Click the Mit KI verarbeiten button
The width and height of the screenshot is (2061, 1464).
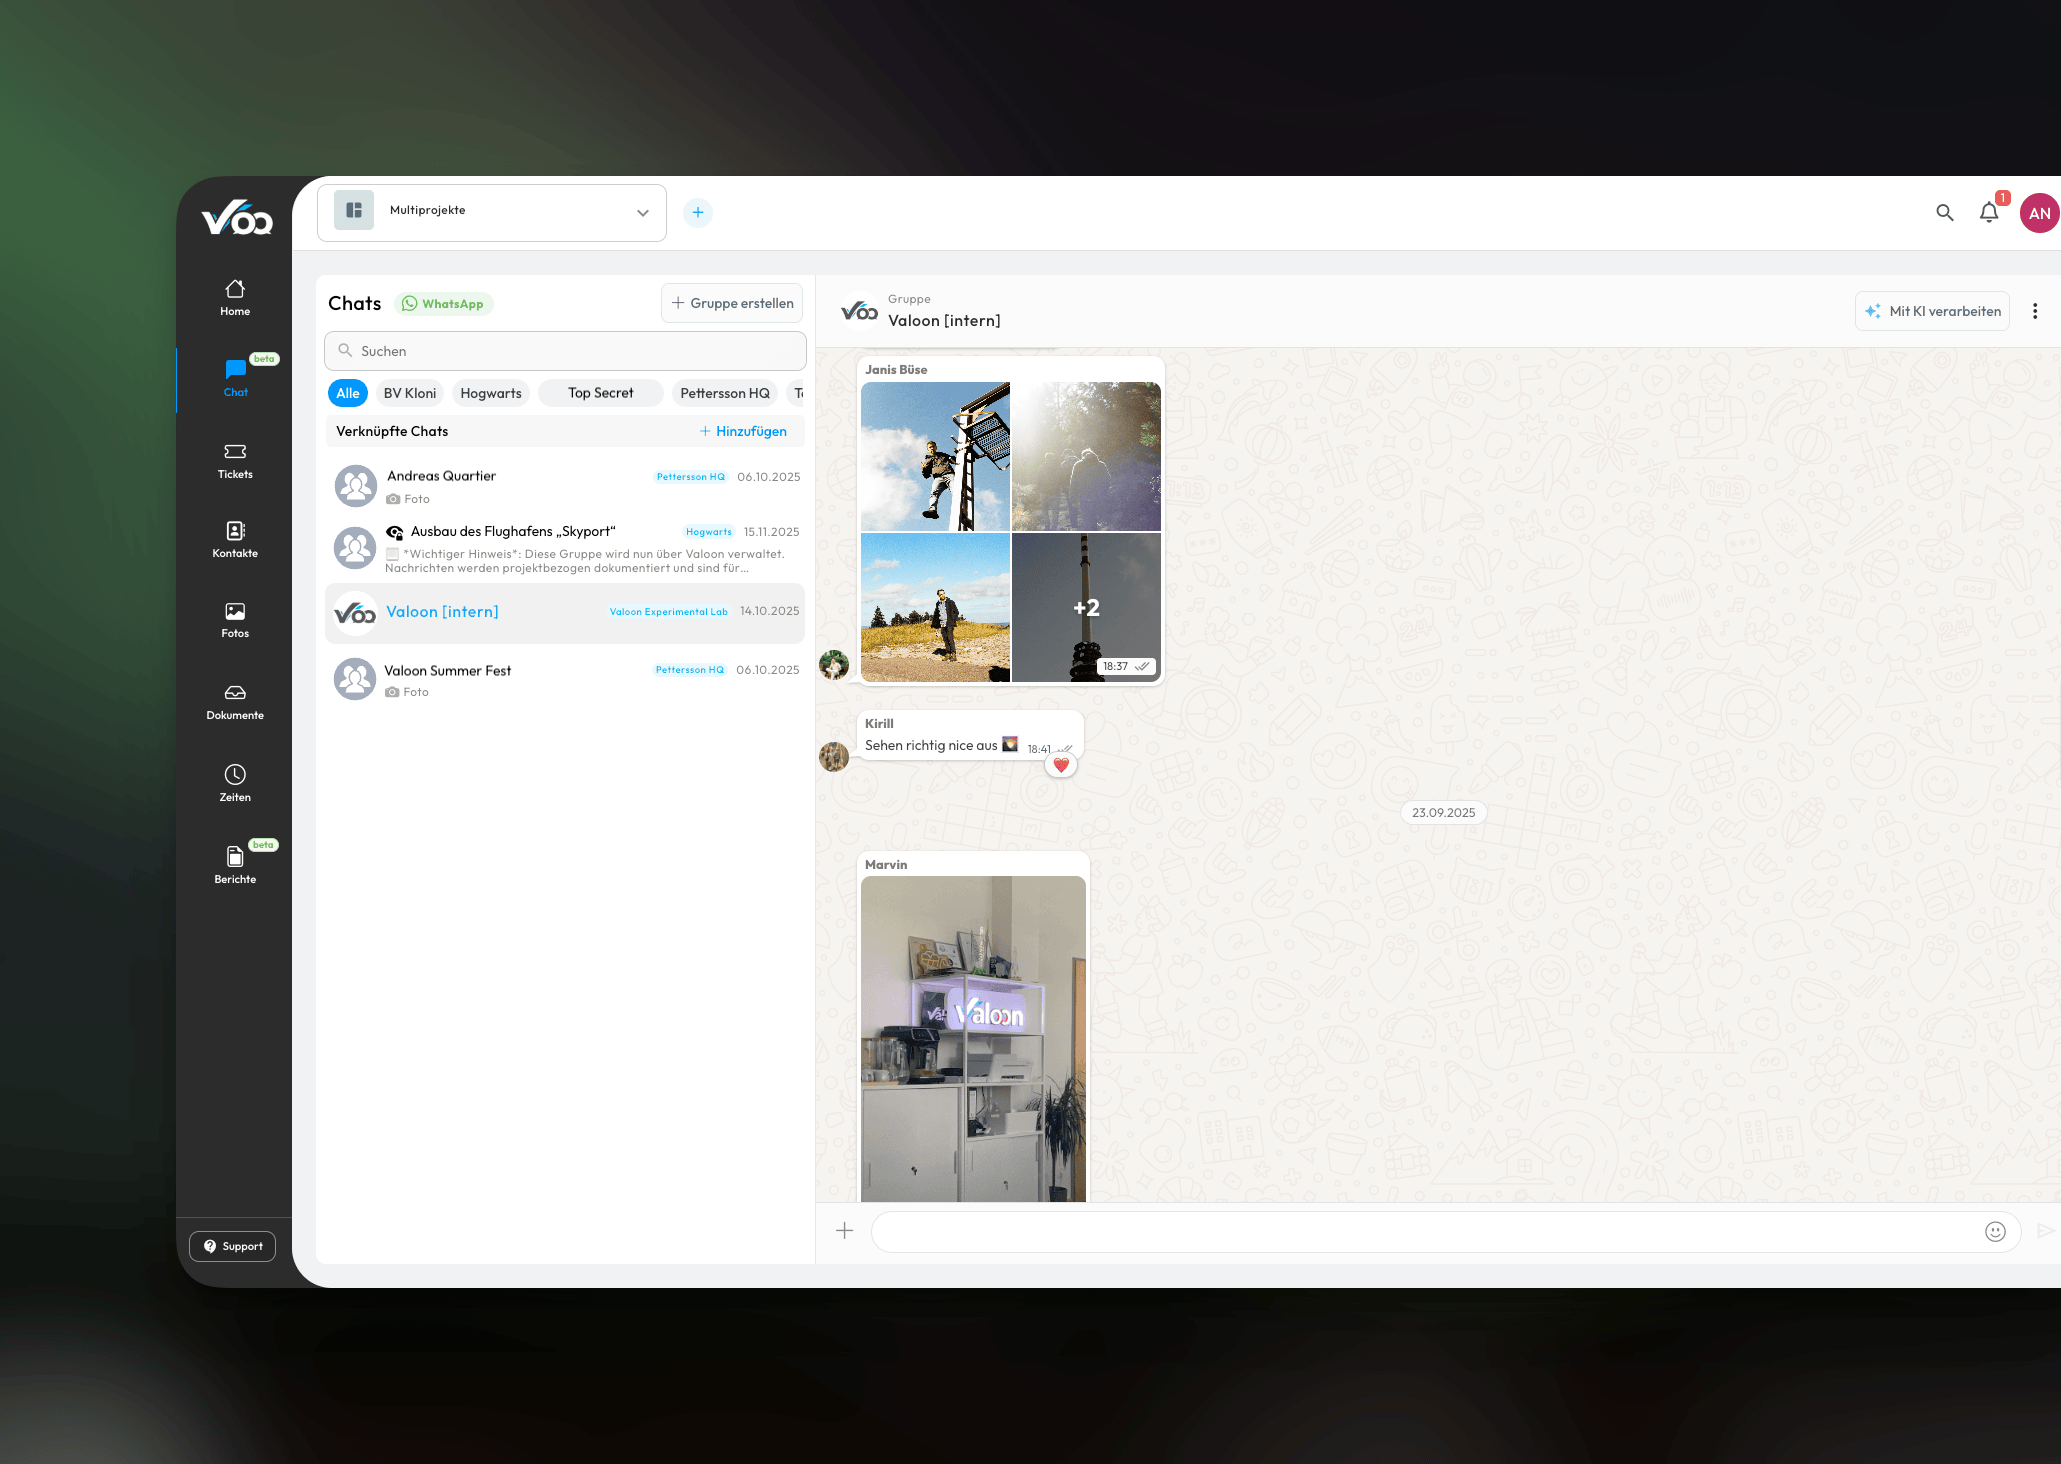(1931, 310)
